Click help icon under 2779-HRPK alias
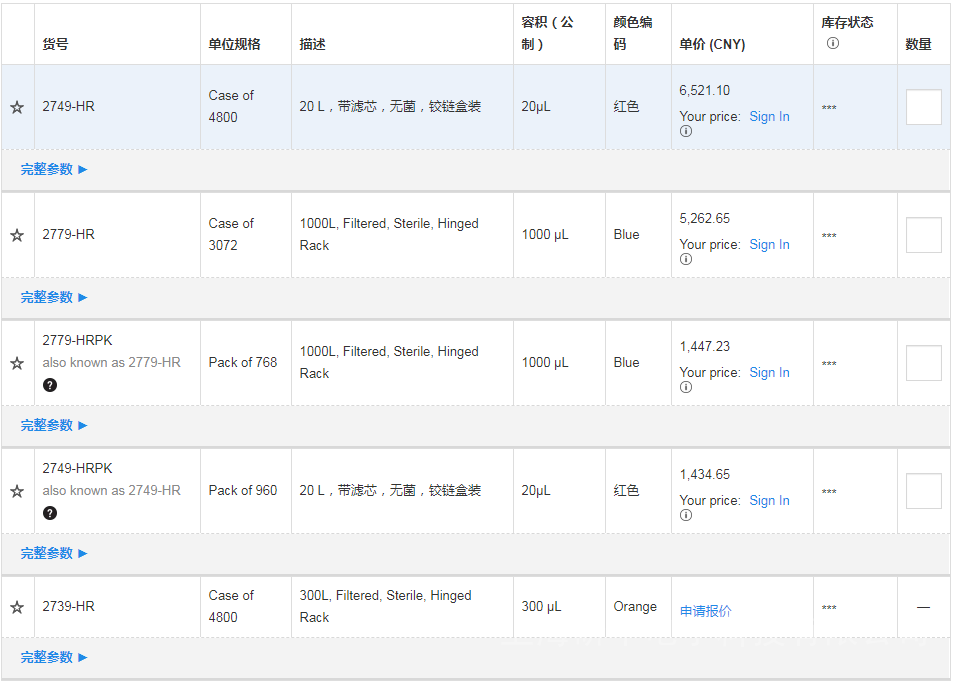This screenshot has height=681, width=954. click(50, 385)
